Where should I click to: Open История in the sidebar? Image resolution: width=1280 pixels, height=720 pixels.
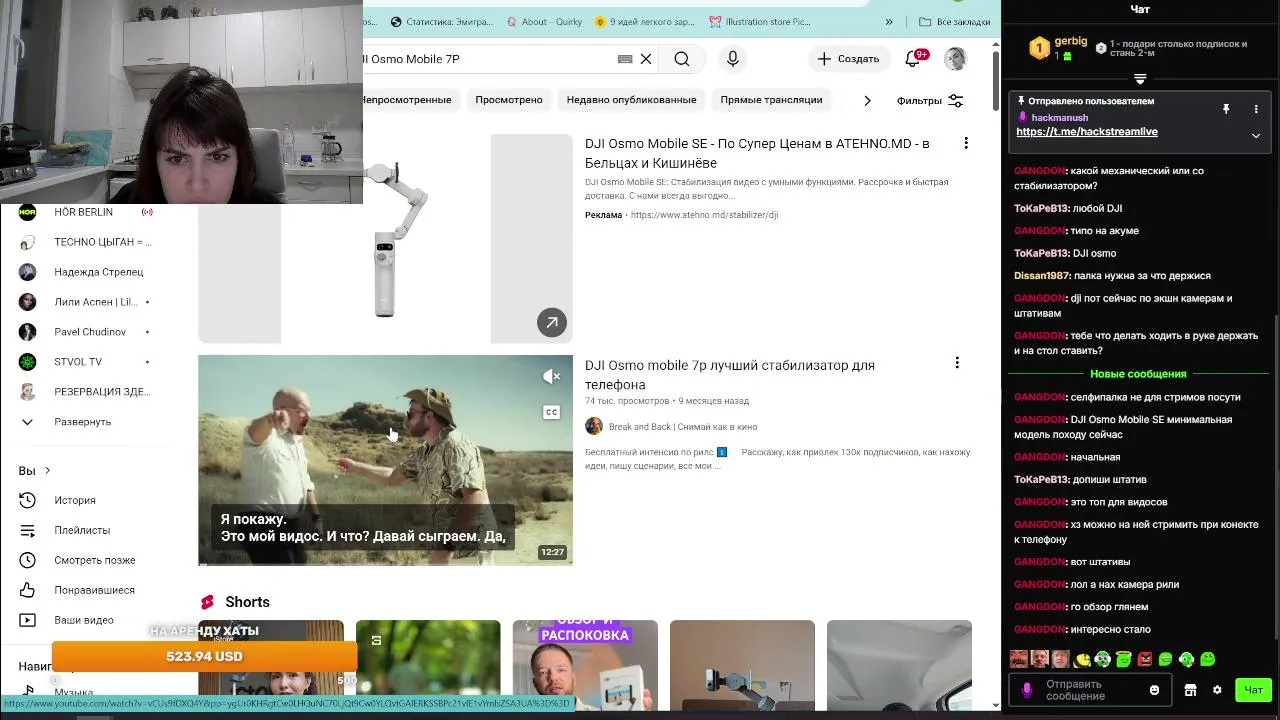pos(75,500)
